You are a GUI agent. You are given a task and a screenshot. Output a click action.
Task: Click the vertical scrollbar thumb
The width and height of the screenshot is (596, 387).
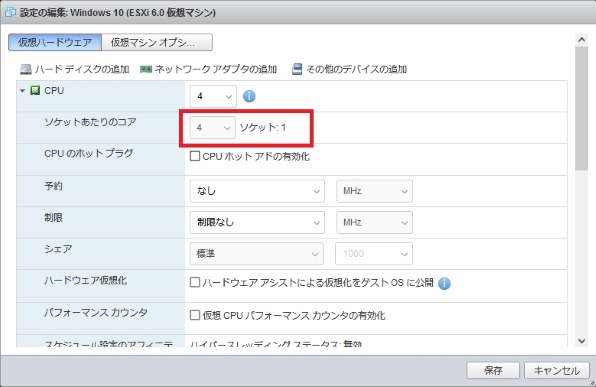pyautogui.click(x=582, y=108)
